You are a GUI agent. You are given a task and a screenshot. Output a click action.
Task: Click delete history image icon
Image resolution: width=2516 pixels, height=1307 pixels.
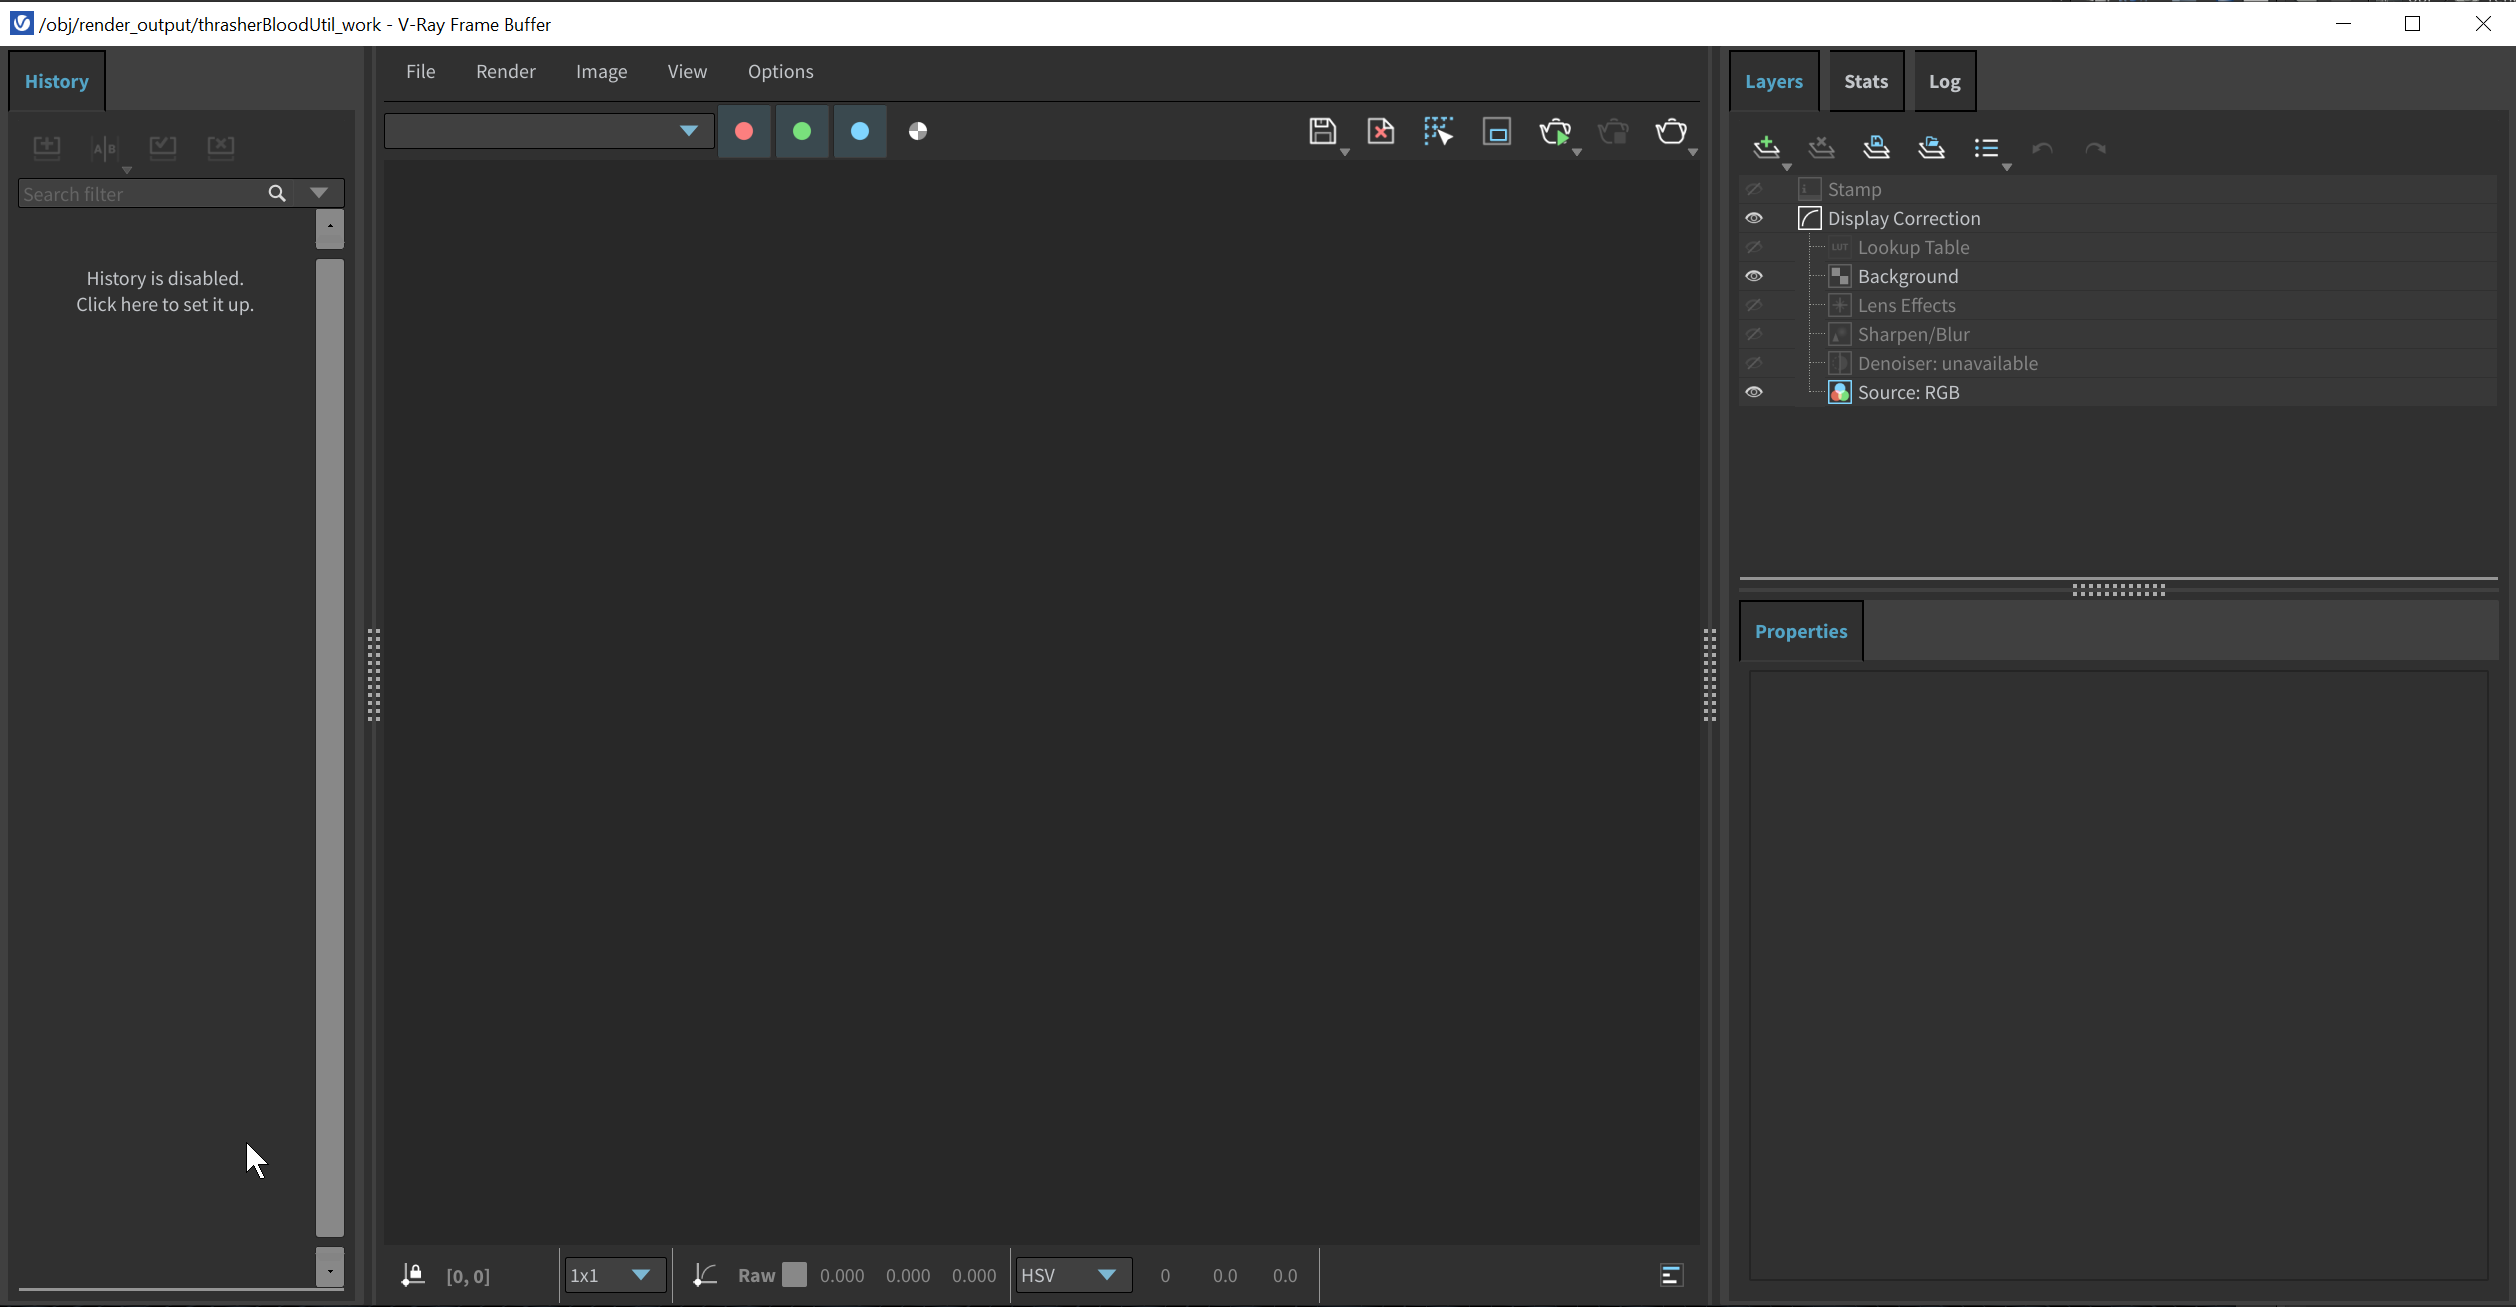220,148
